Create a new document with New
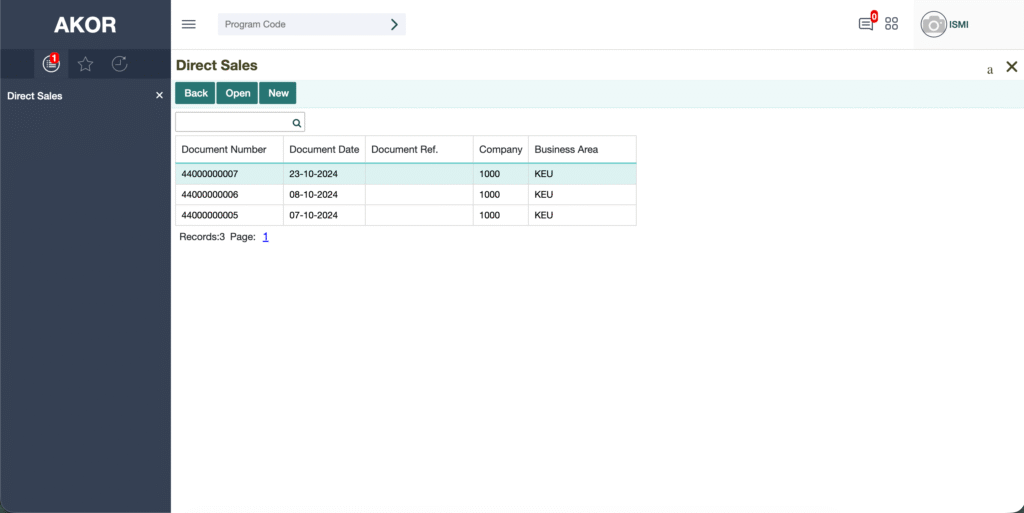 278,93
